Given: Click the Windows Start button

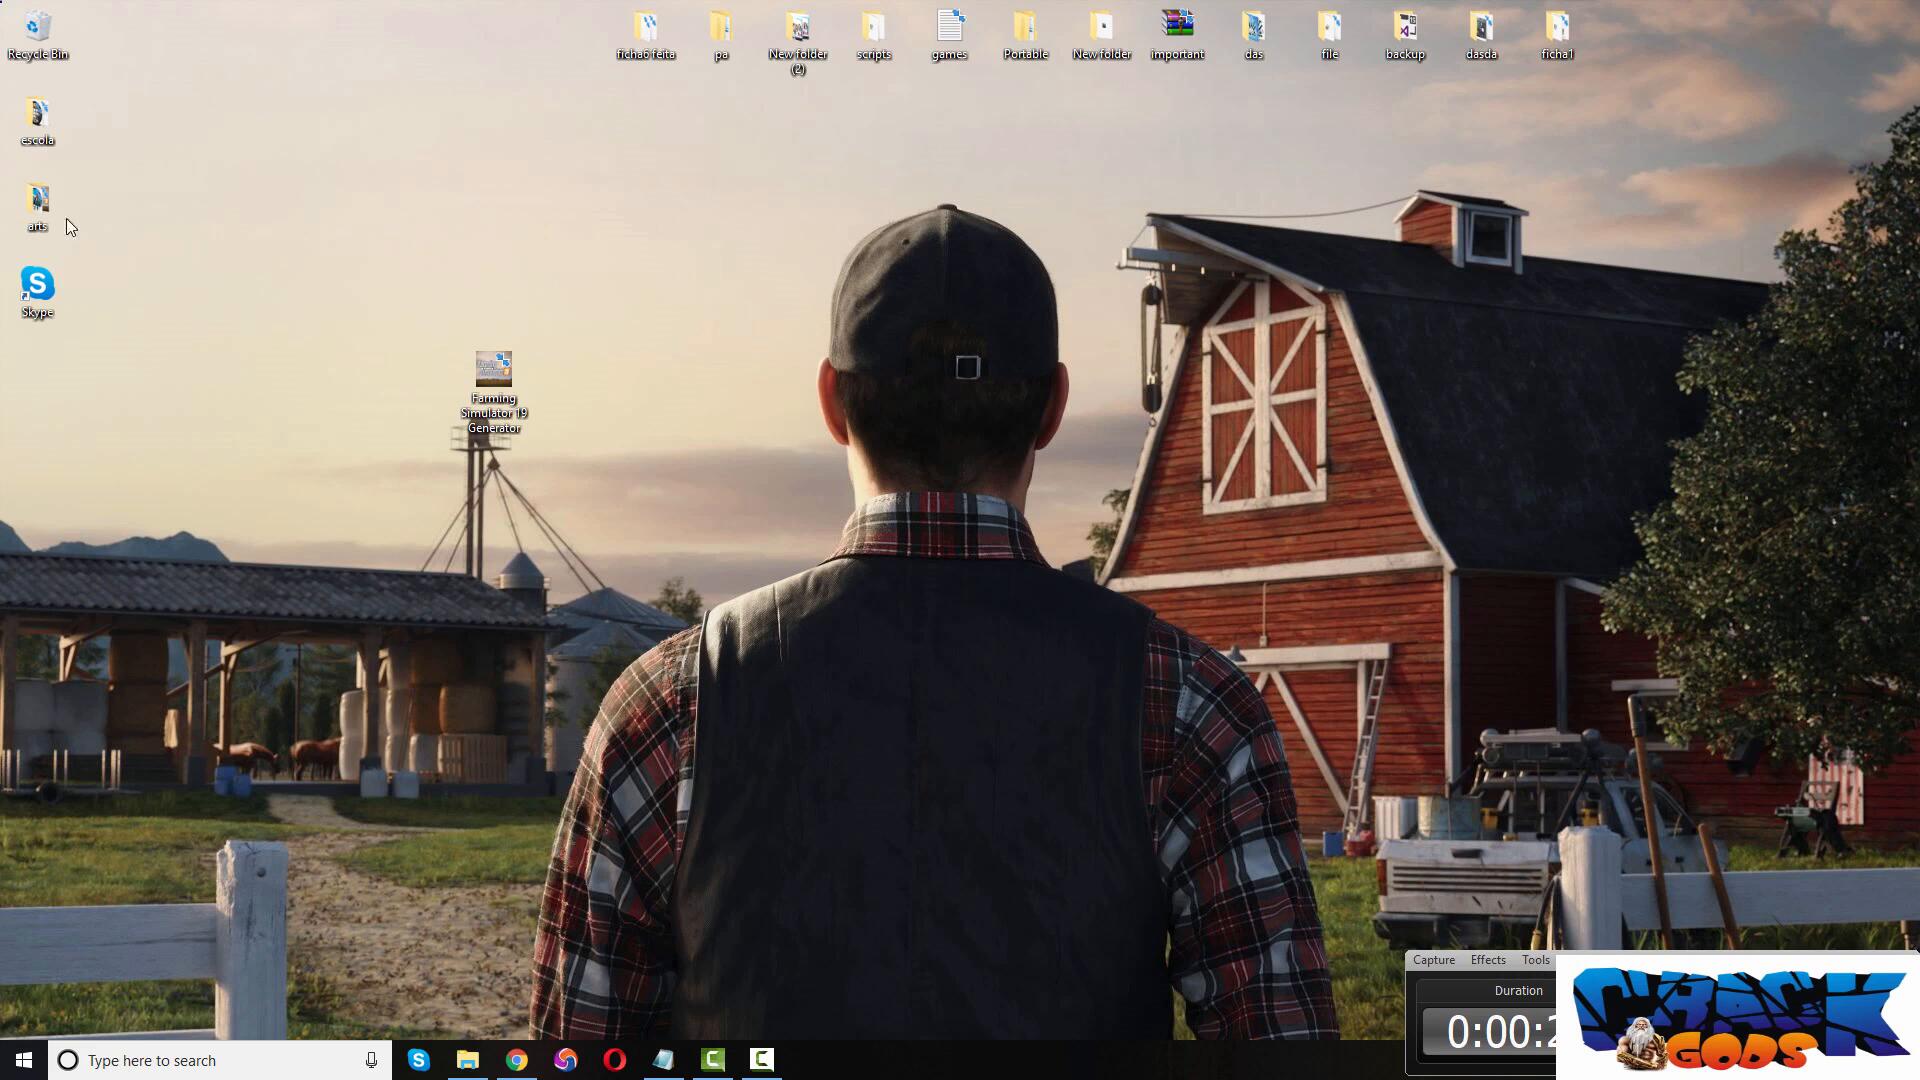Looking at the screenshot, I should [24, 1060].
